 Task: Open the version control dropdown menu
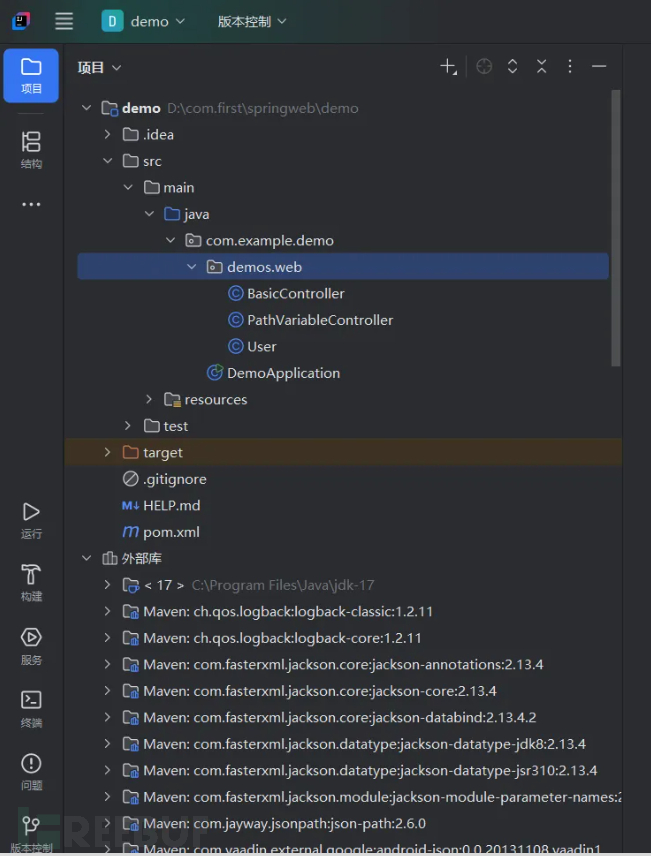tap(252, 21)
